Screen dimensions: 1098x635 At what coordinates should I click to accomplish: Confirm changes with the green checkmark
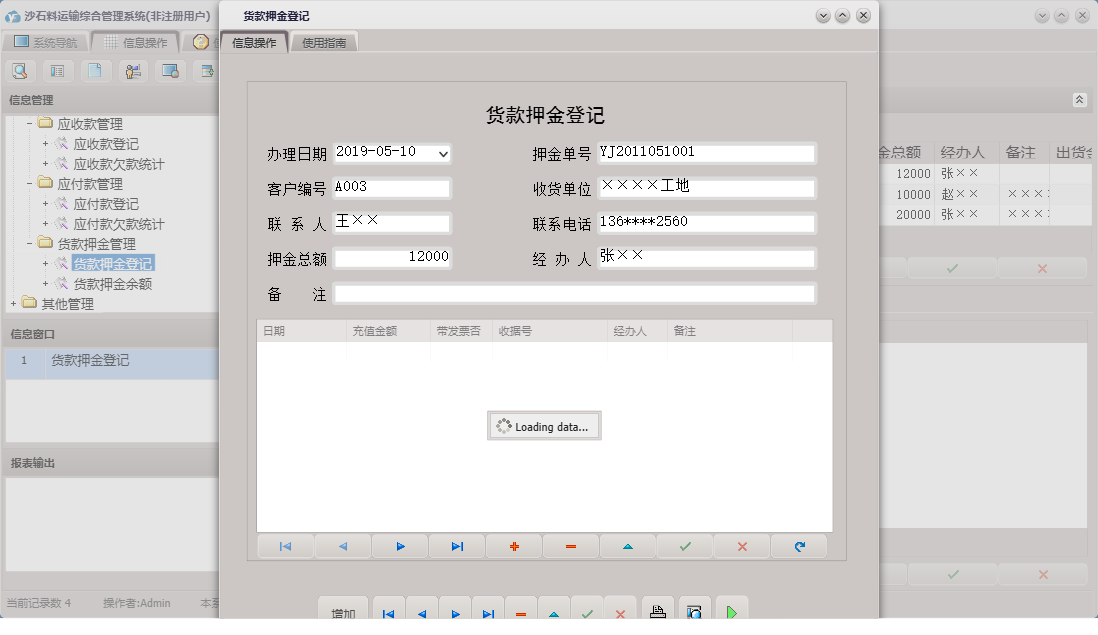(x=684, y=546)
